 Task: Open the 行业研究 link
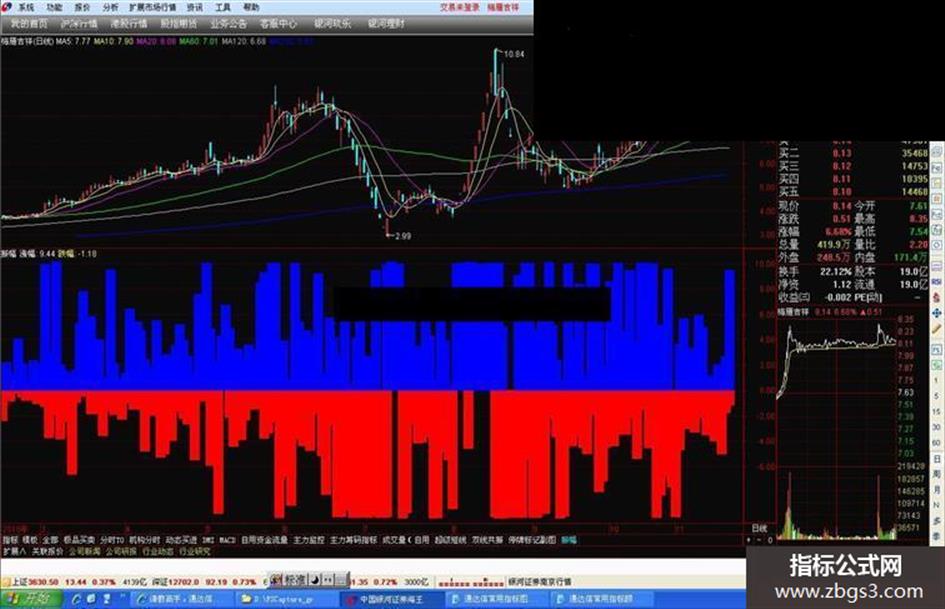195,552
